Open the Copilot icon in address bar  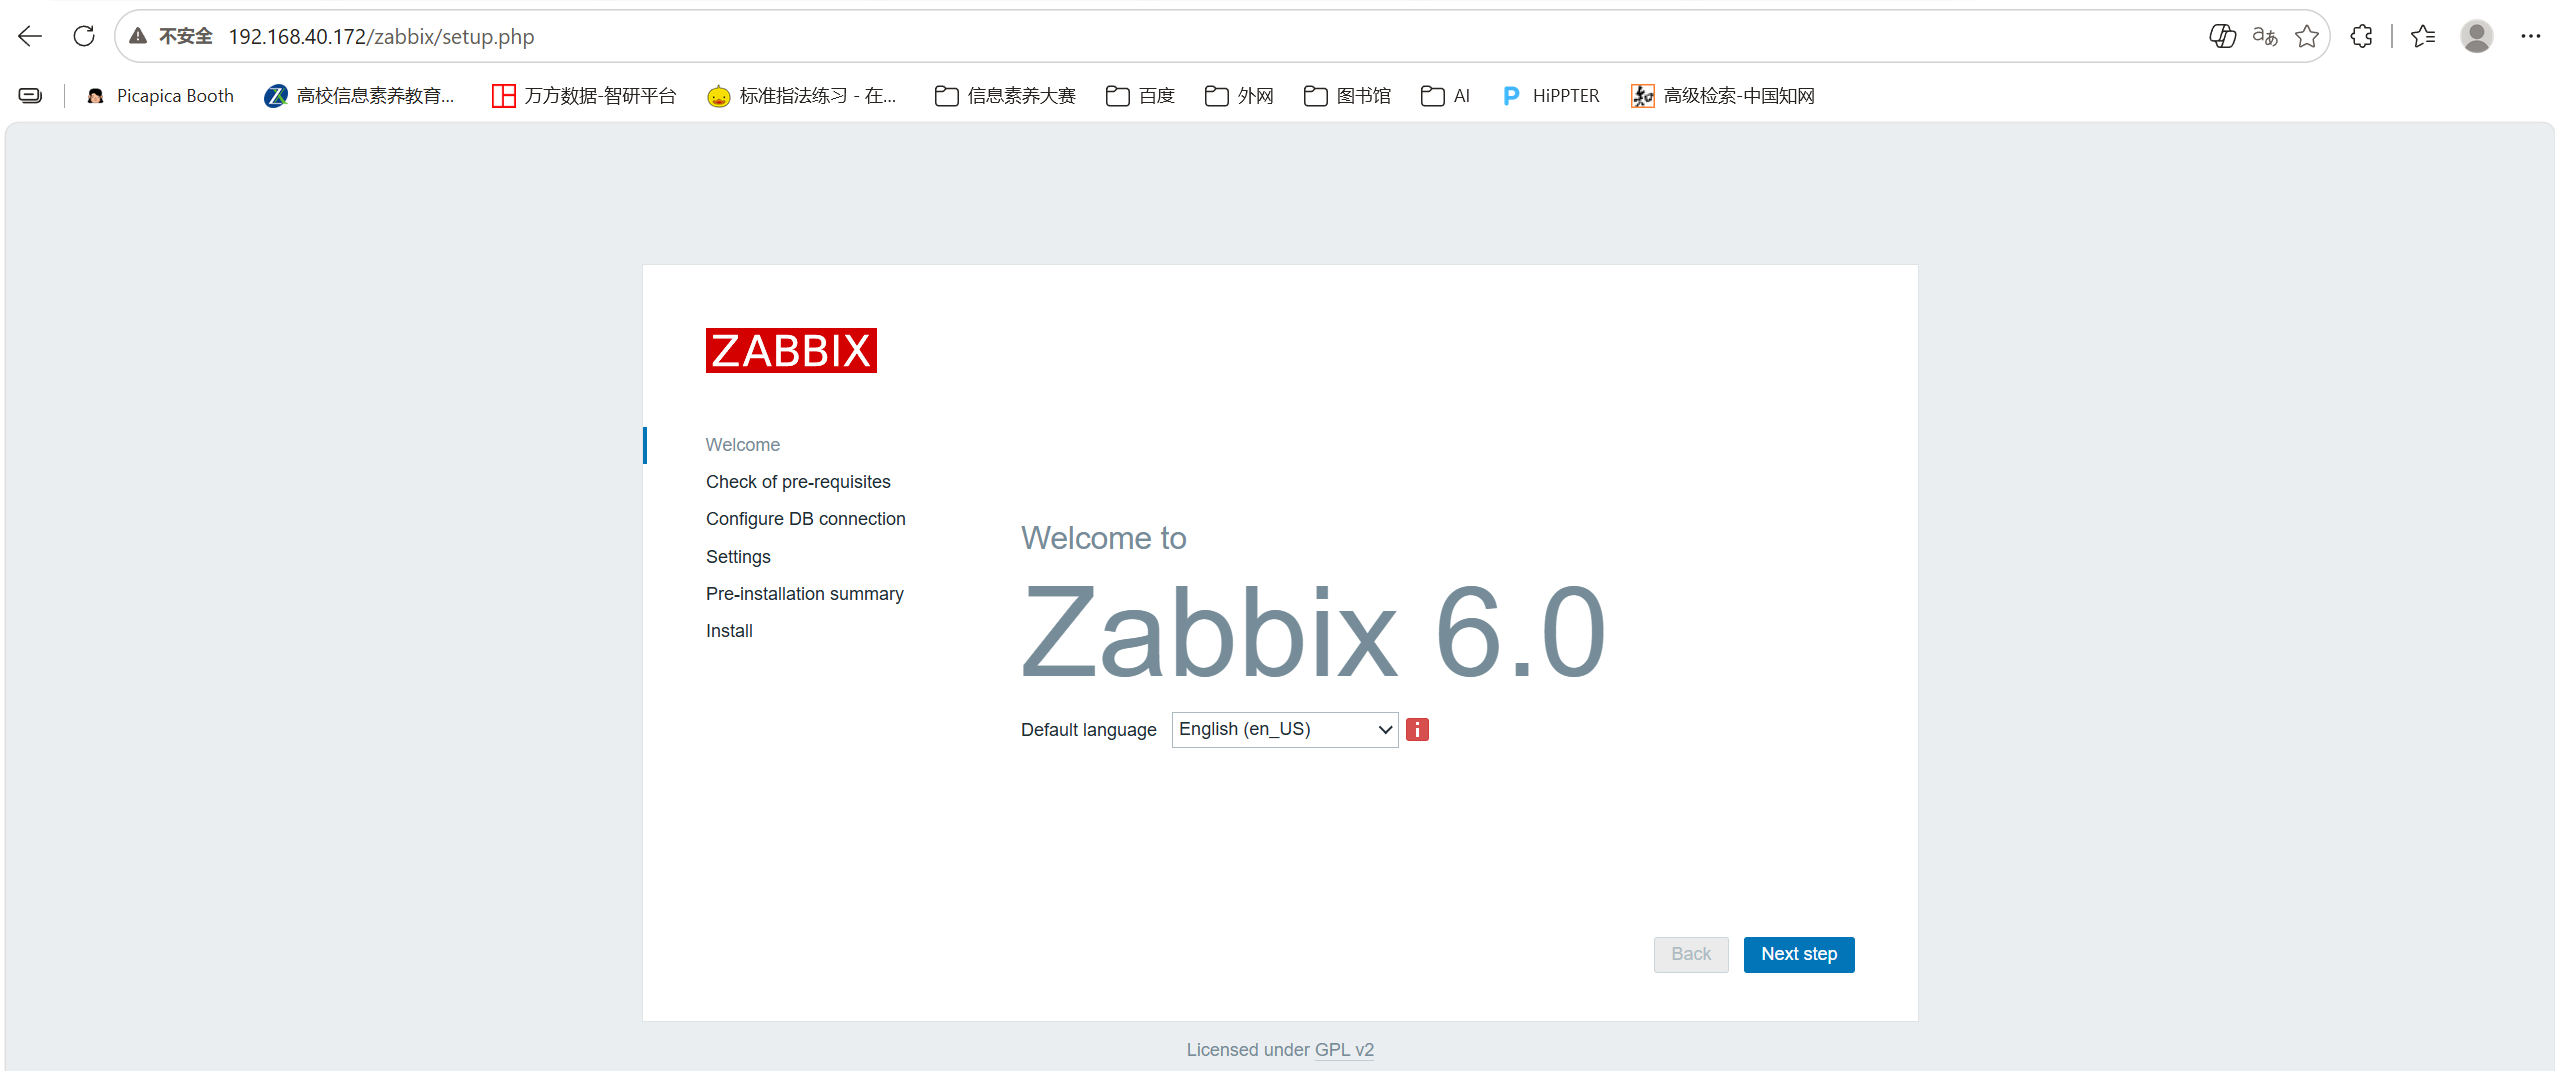pos(2222,37)
